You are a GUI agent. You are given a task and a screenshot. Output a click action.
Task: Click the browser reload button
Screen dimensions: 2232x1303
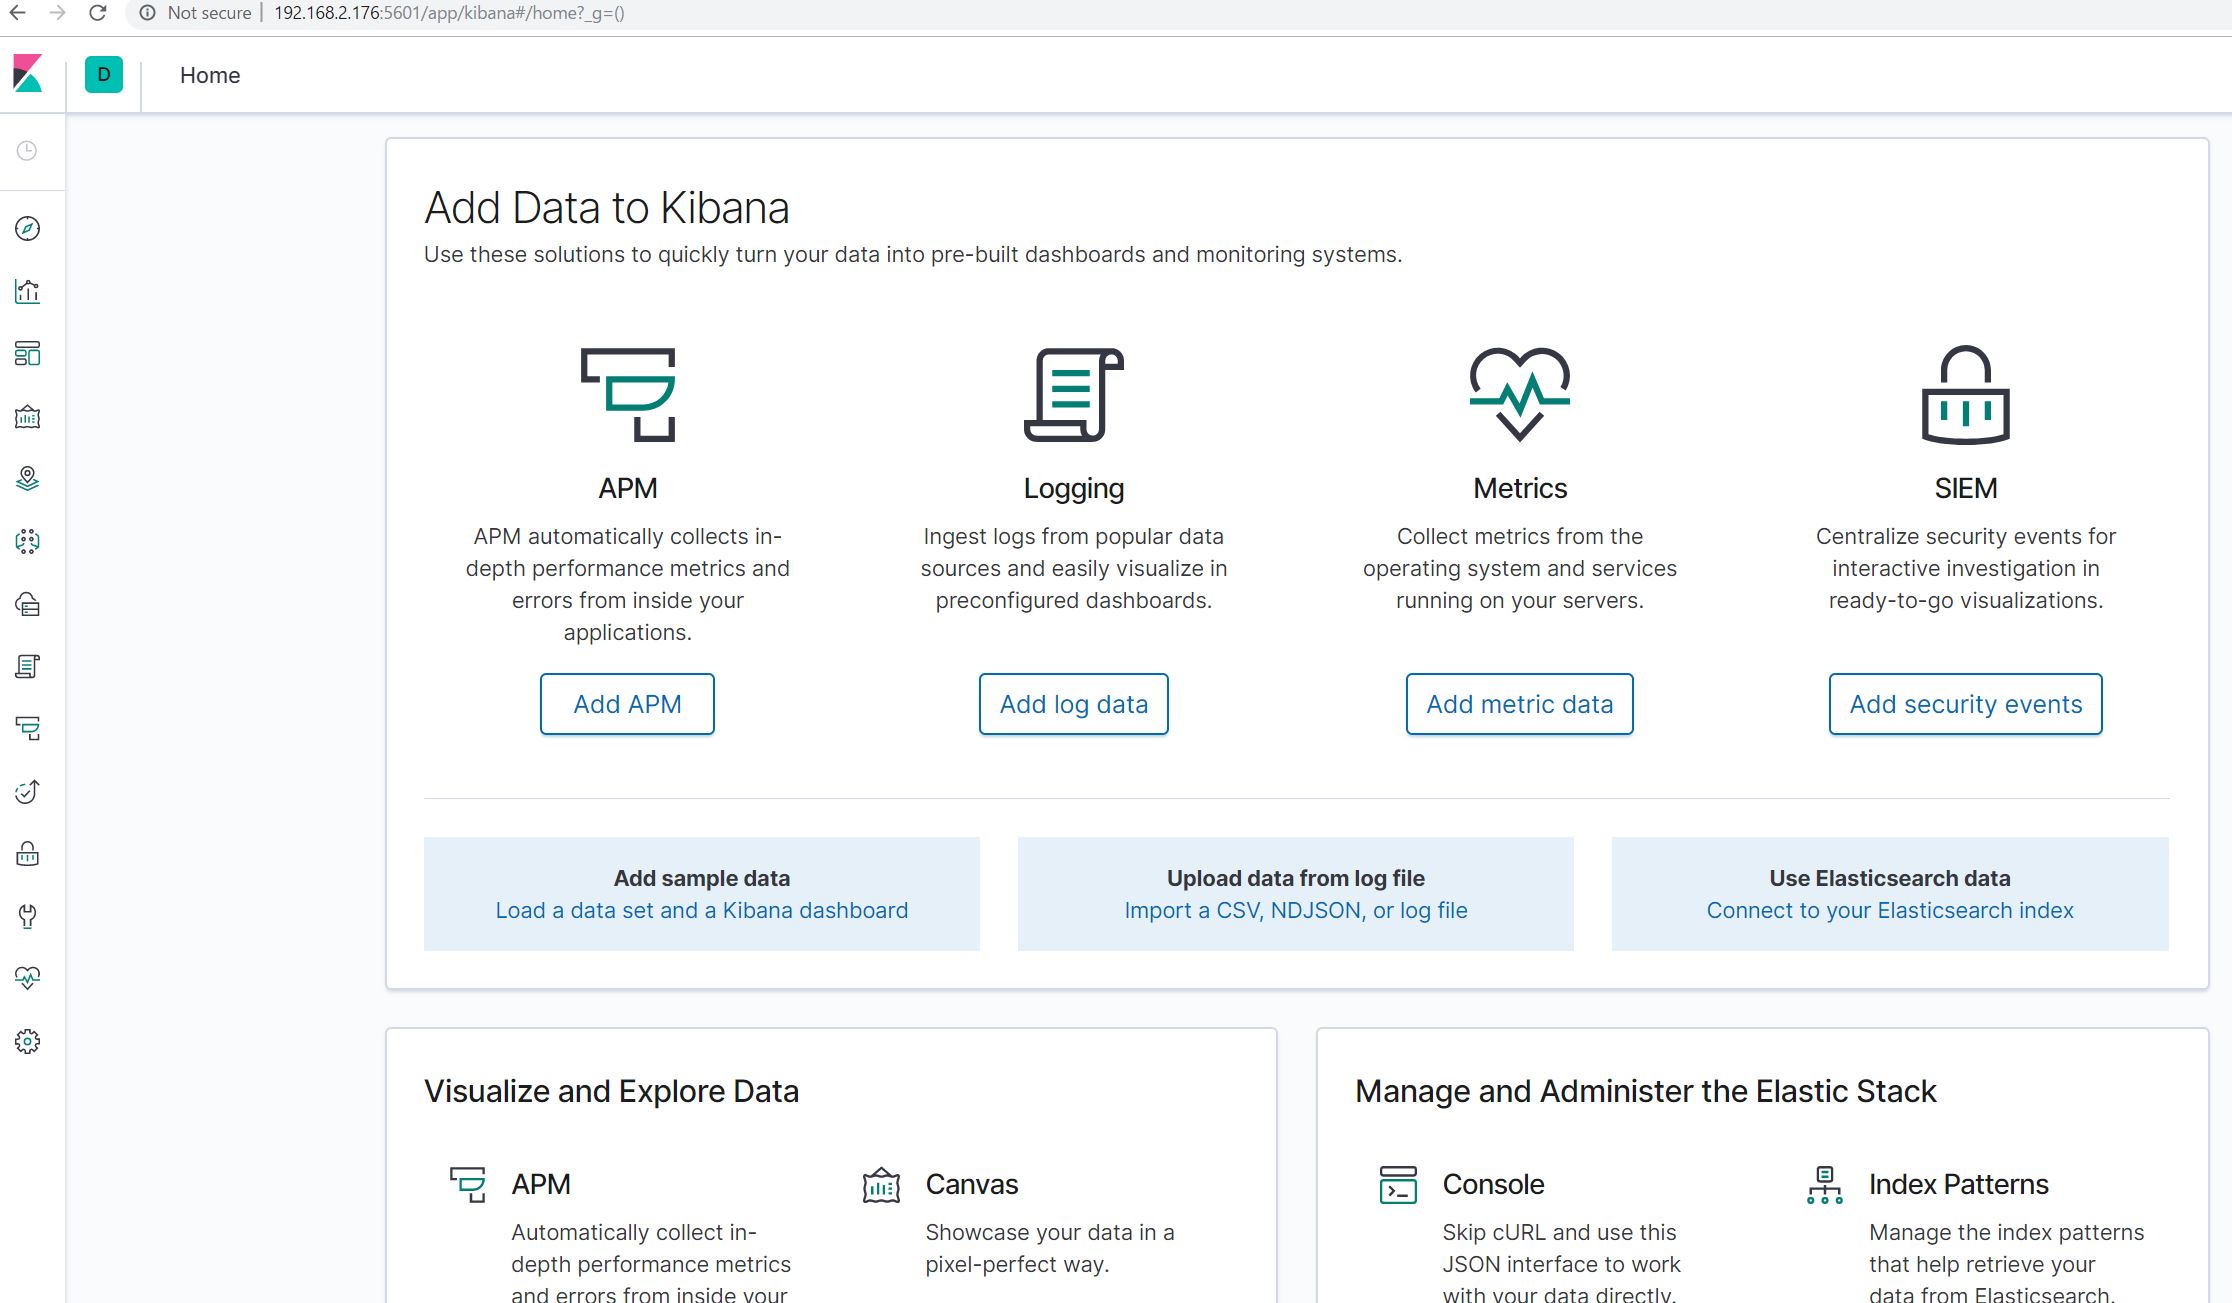tap(97, 13)
